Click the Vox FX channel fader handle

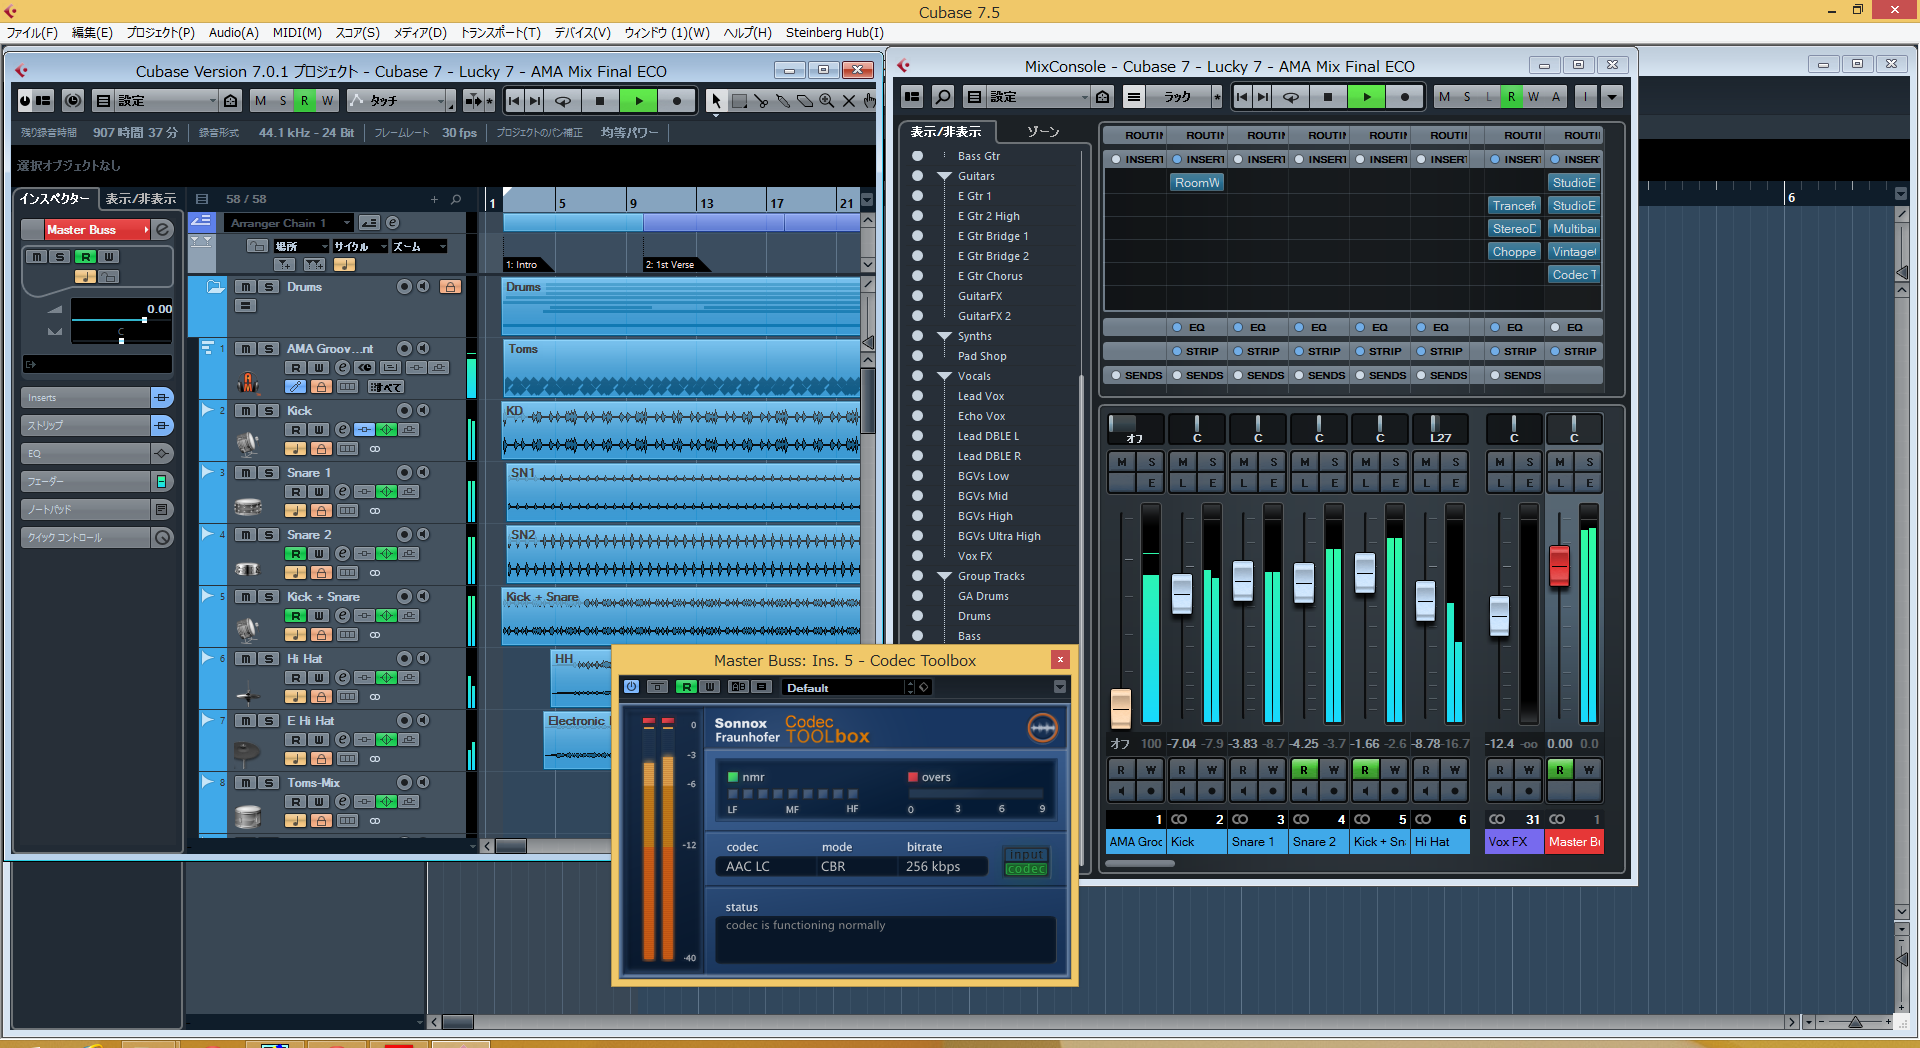(x=1499, y=615)
